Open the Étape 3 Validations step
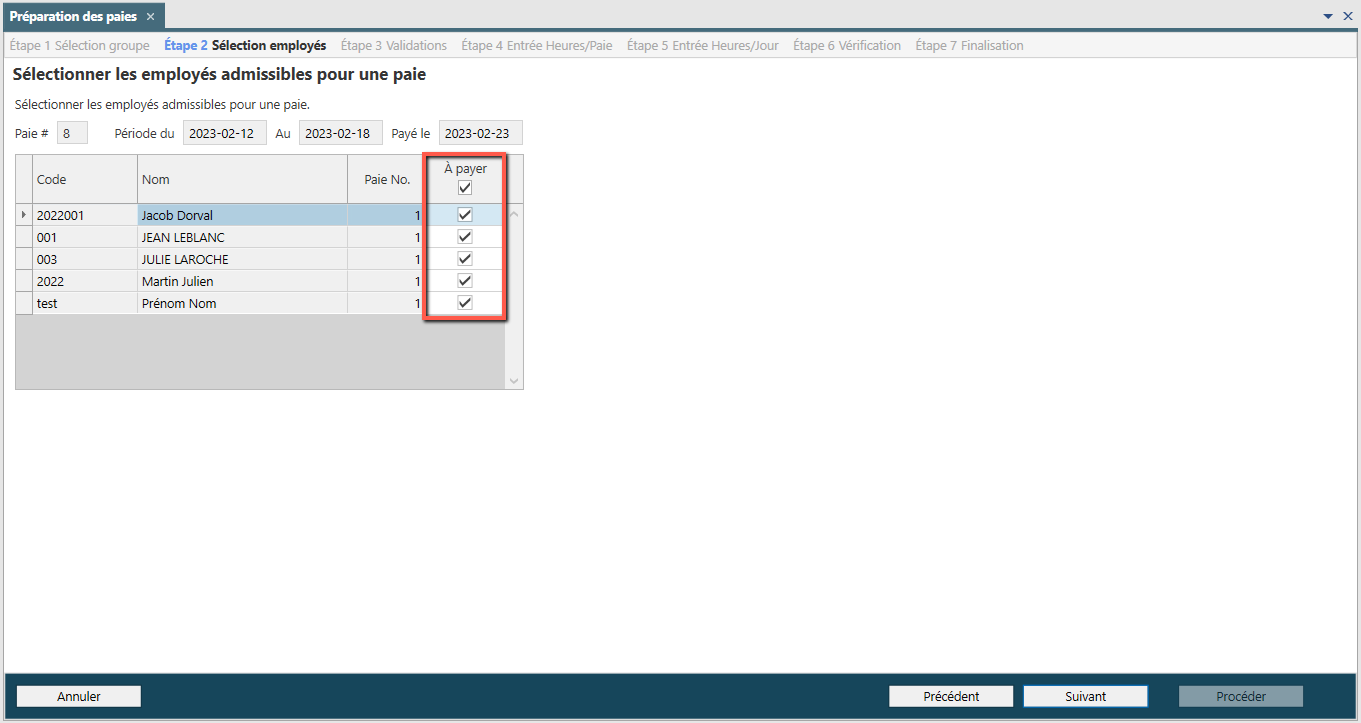This screenshot has width=1361, height=723. click(x=394, y=45)
